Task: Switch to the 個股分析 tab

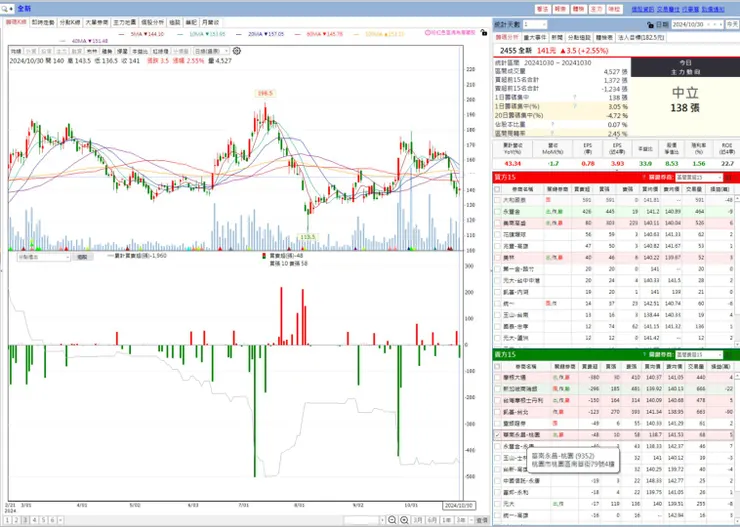Action: (152, 22)
